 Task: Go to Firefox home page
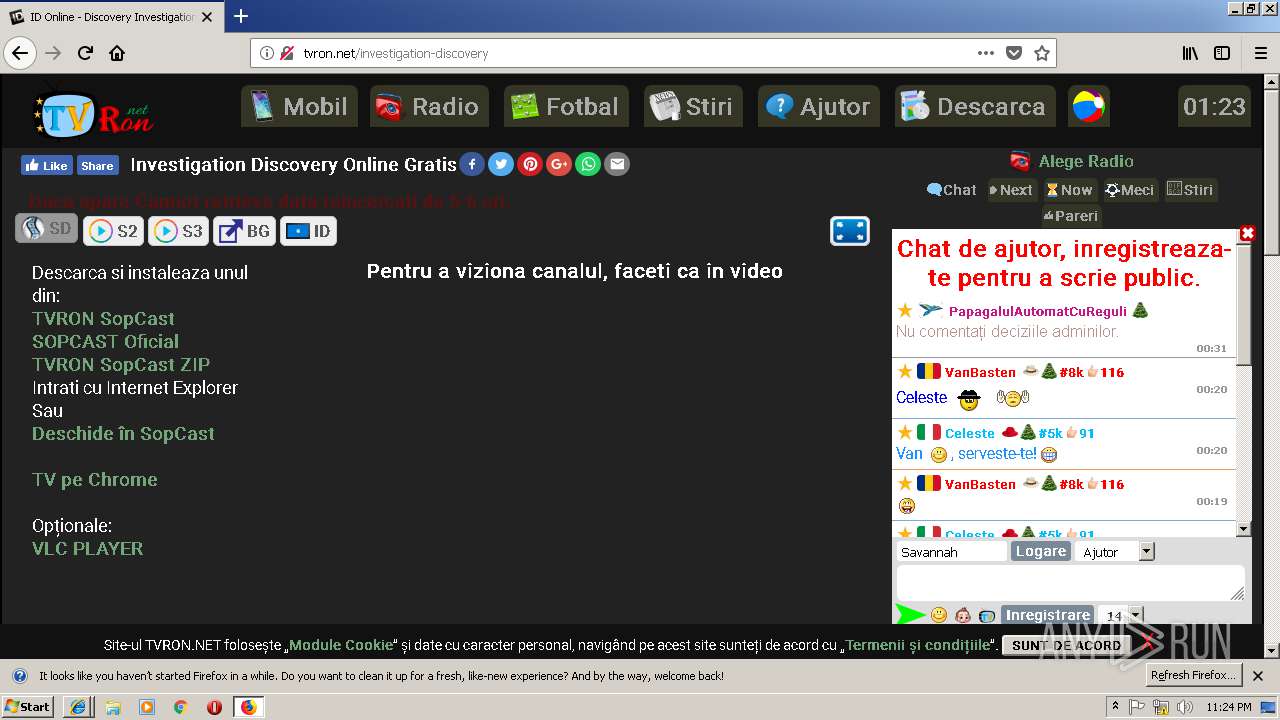click(x=117, y=53)
